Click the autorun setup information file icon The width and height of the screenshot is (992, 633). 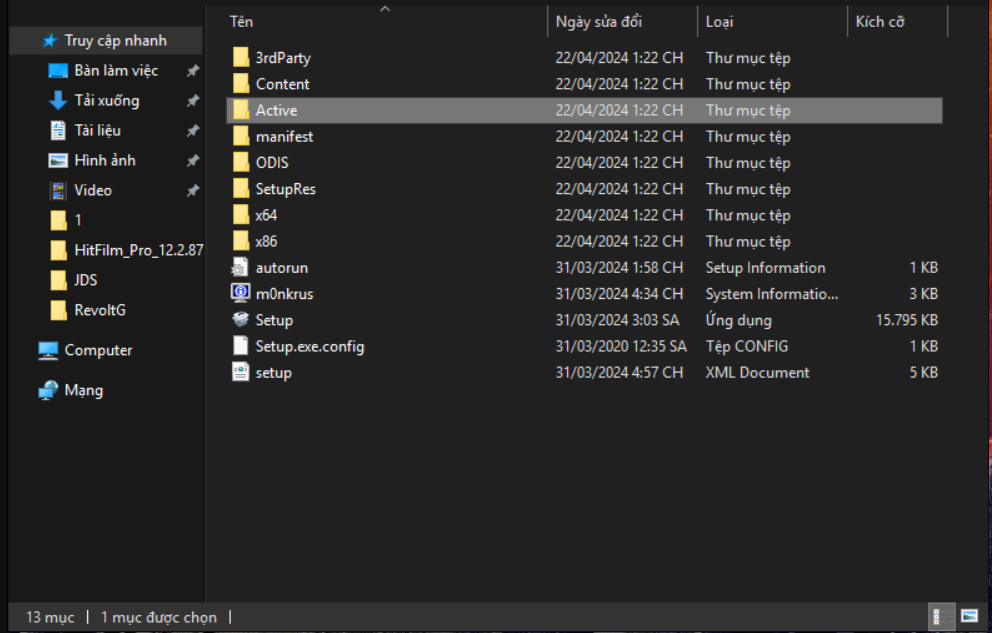click(x=240, y=268)
